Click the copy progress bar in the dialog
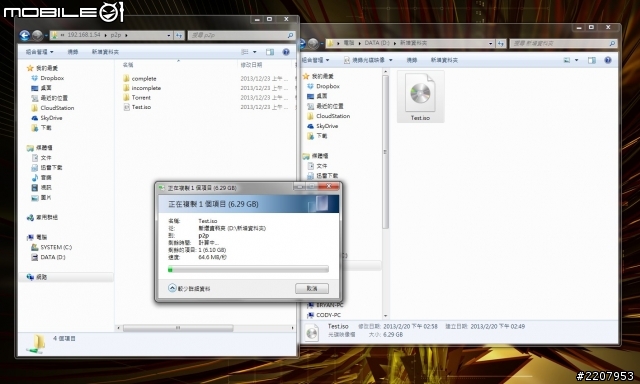Screen dimensions: 640x384 click(x=248, y=269)
